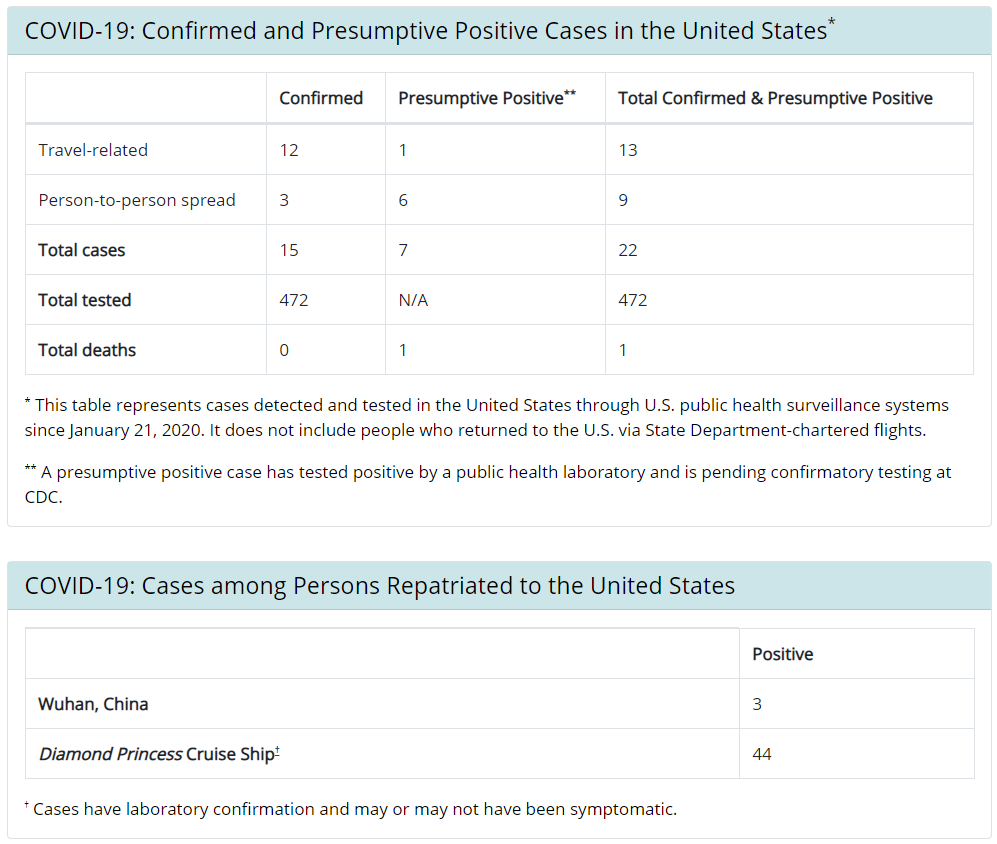Click the Cases among Persons Repatriated heading
The height and width of the screenshot is (844, 997).
(380, 586)
